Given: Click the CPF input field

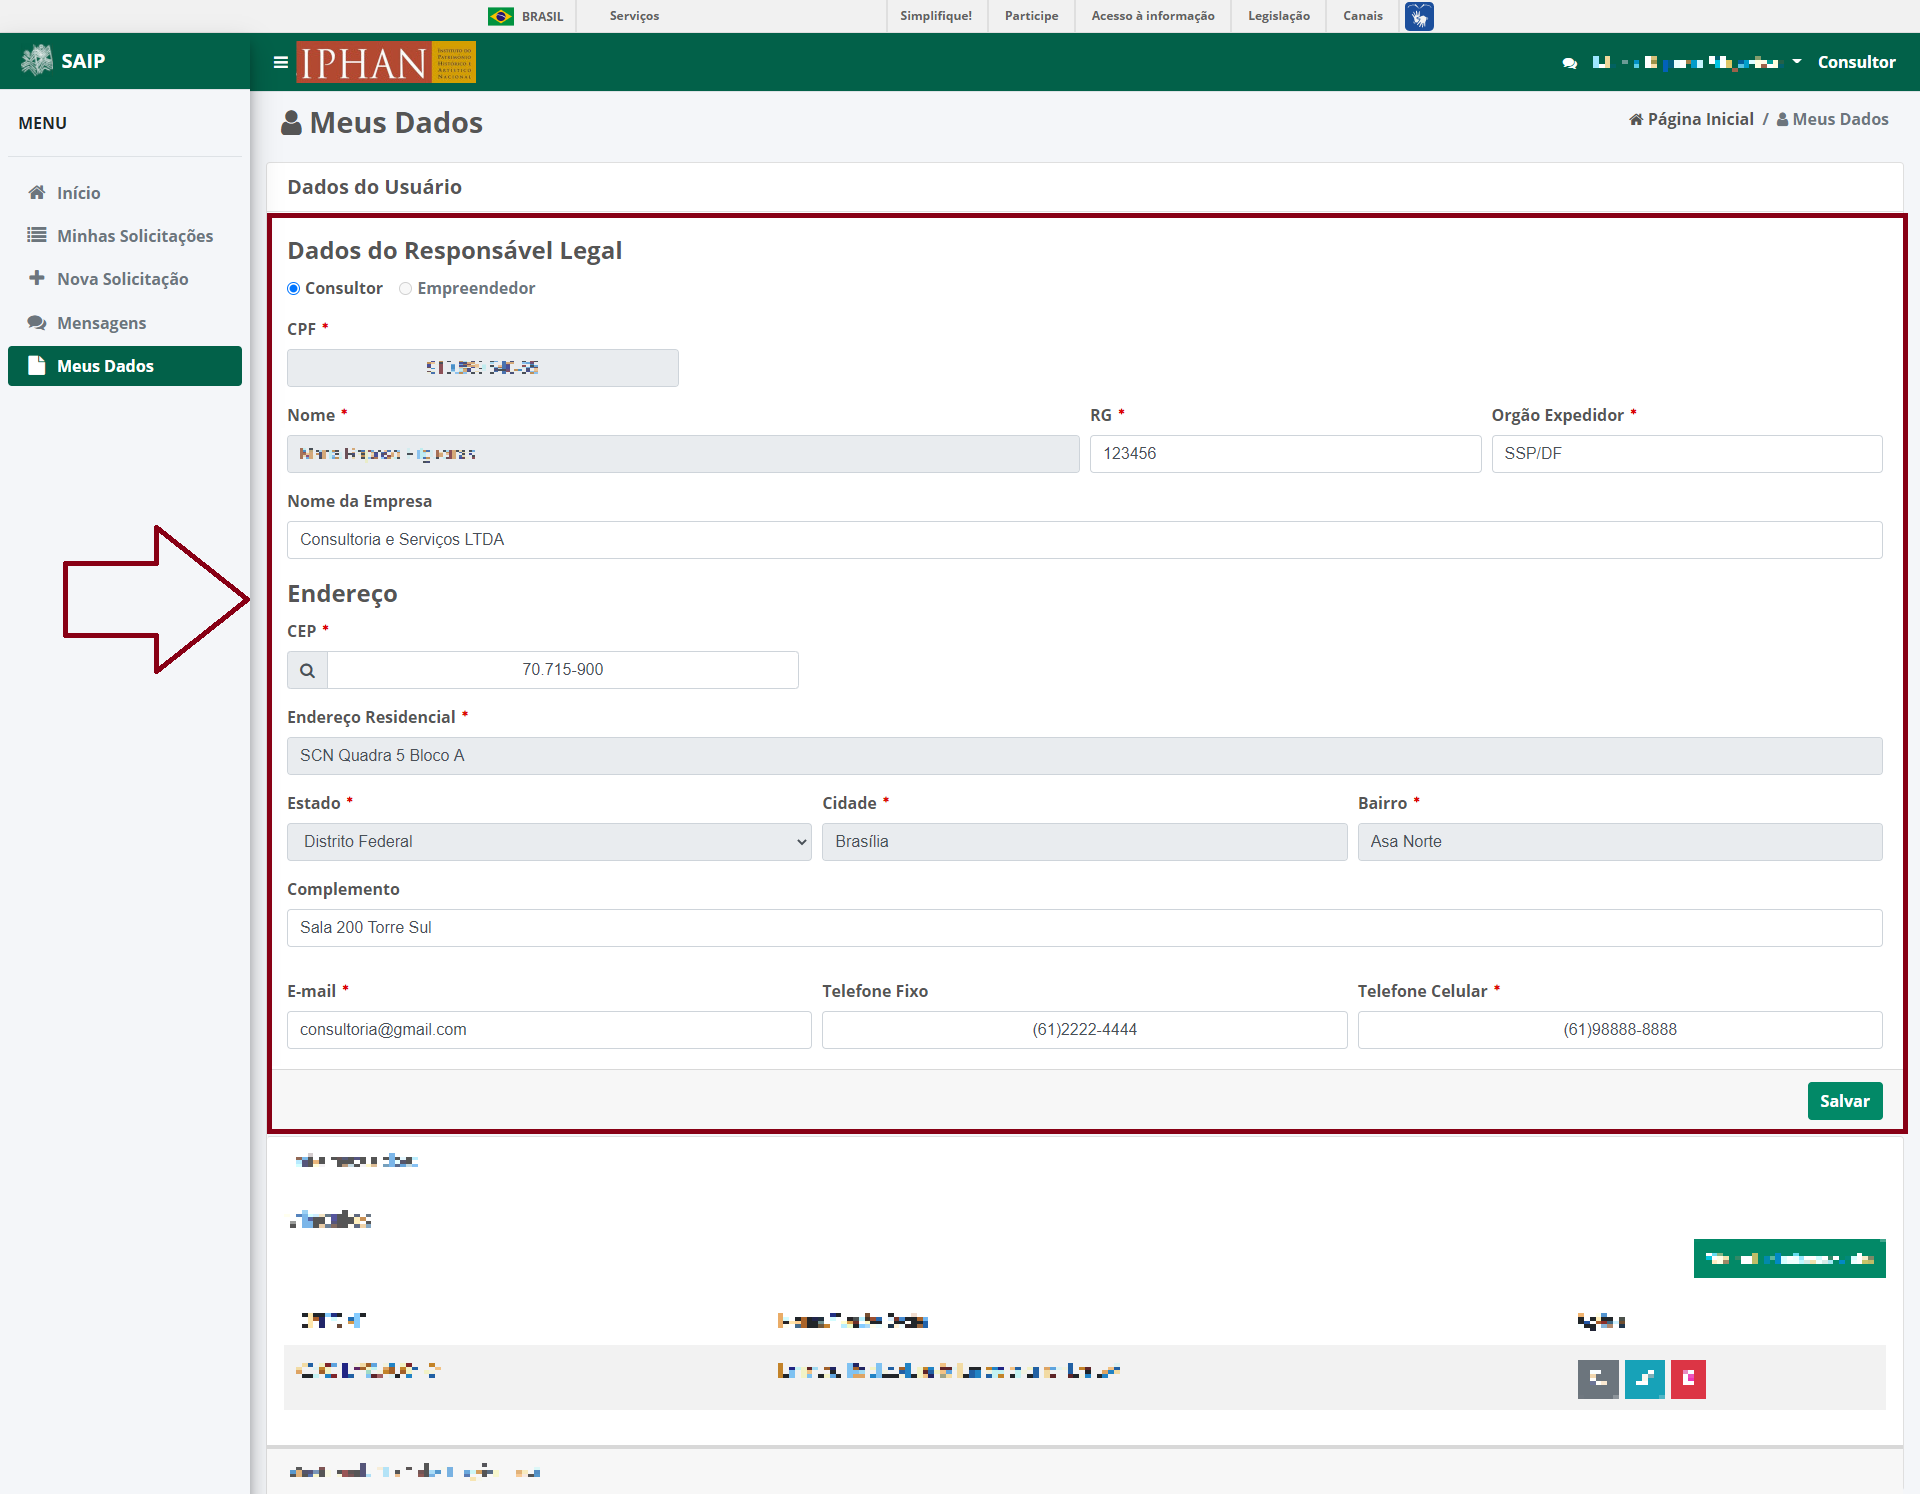Looking at the screenshot, I should 483,368.
